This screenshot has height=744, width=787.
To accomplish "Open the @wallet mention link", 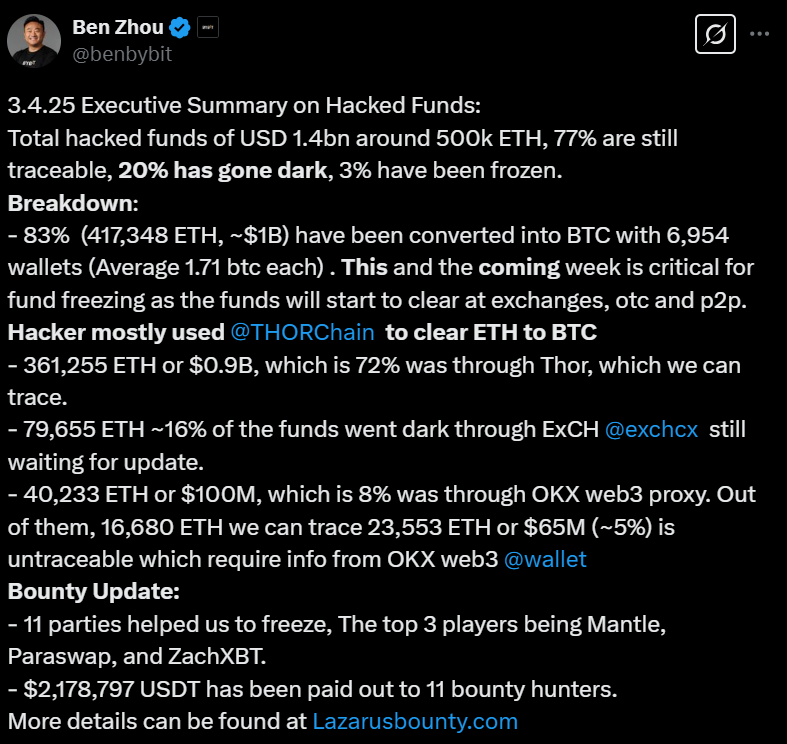I will 547,559.
